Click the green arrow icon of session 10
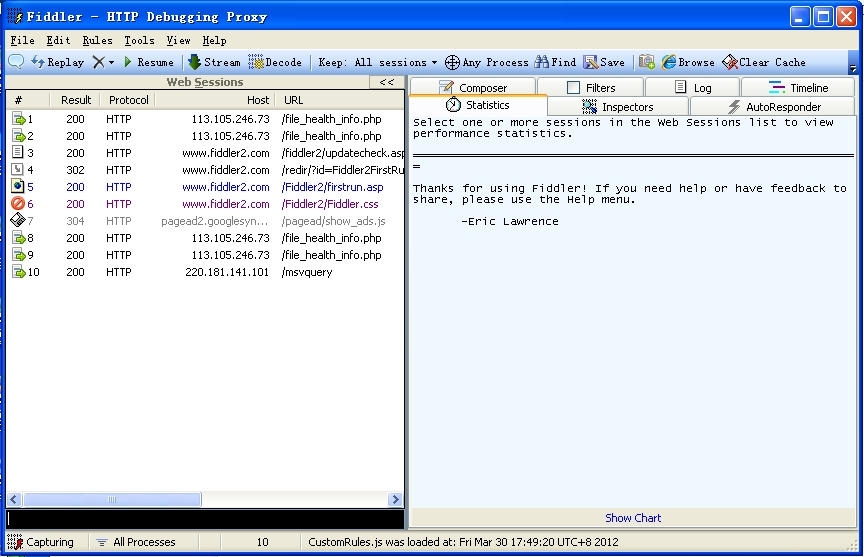Screen dimensions: 864x557 pos(18,272)
